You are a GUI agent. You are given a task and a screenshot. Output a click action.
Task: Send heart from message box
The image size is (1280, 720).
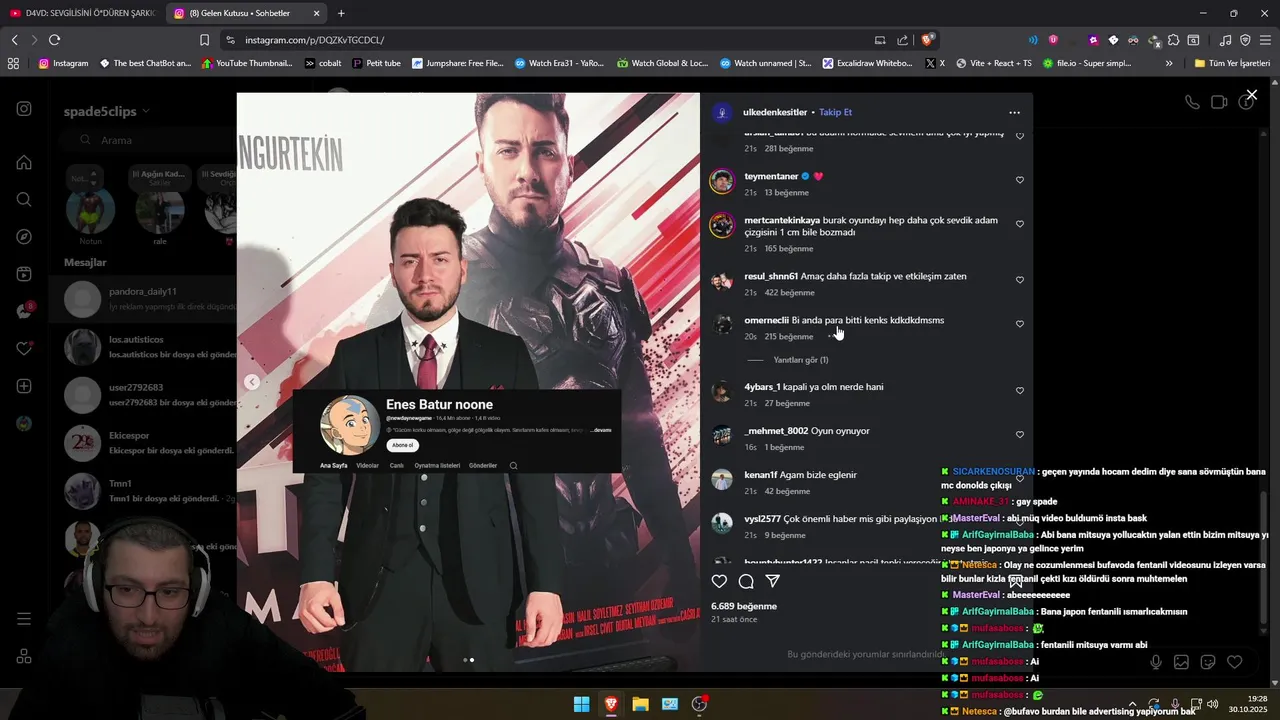pyautogui.click(x=1234, y=662)
